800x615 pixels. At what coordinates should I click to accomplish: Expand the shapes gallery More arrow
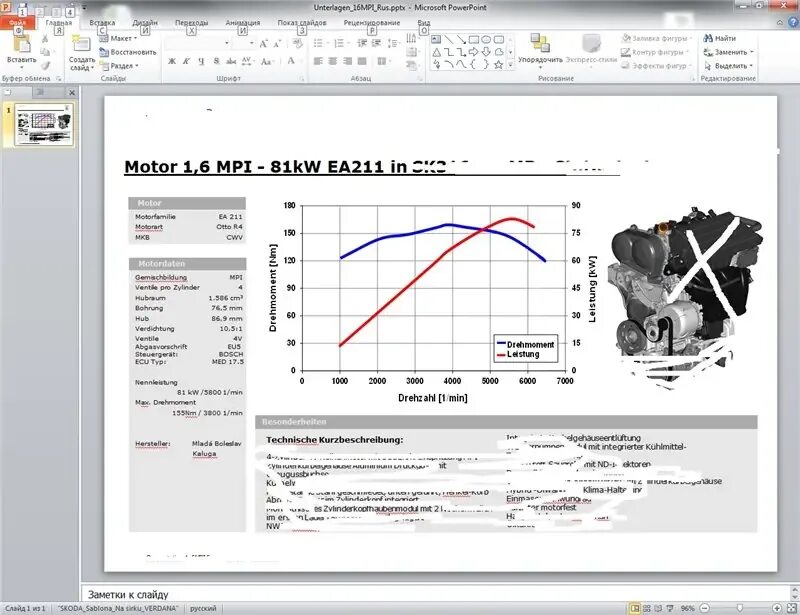coord(510,65)
